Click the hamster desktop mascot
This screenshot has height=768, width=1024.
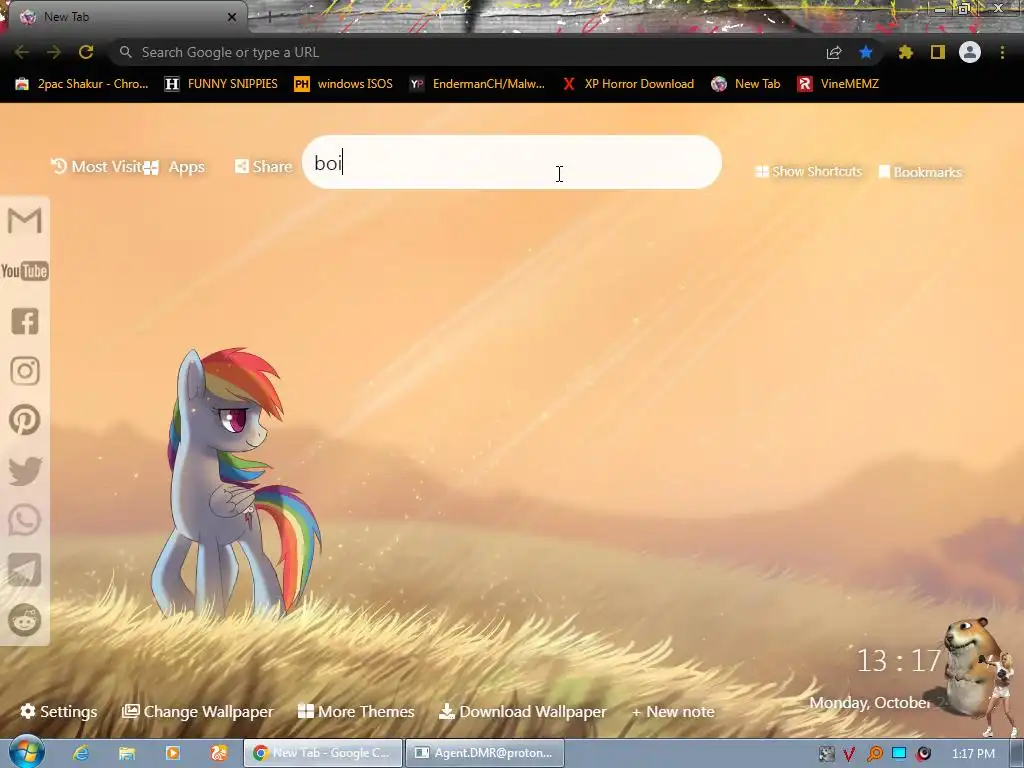coord(970,667)
